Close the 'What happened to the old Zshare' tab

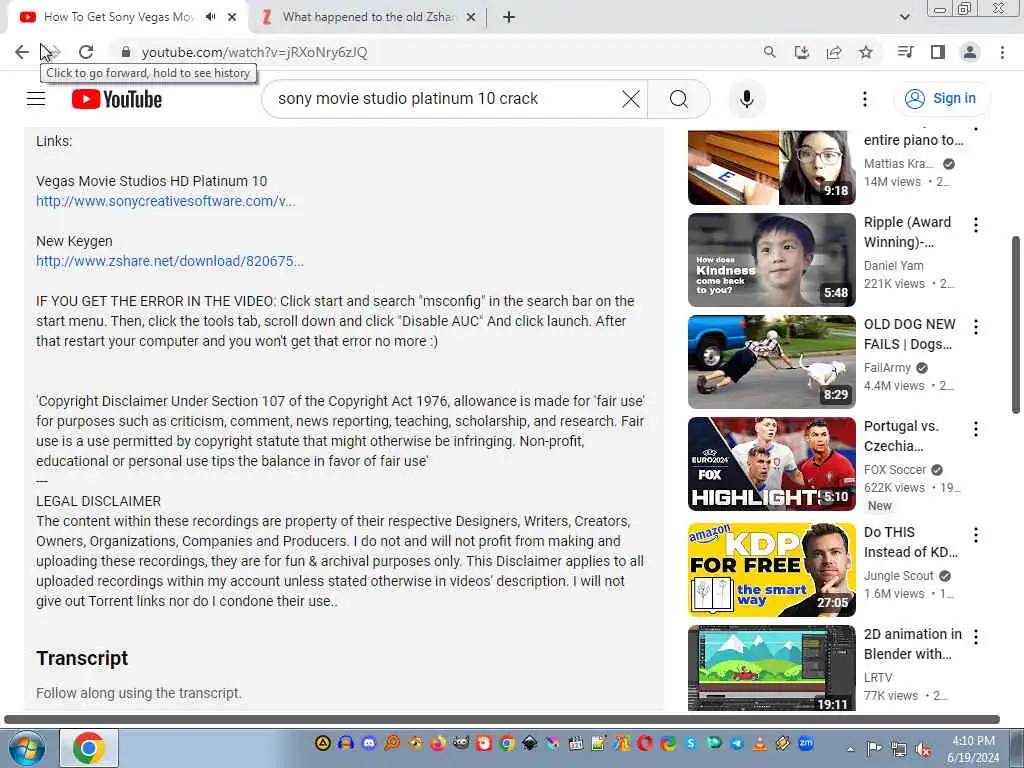tap(471, 17)
